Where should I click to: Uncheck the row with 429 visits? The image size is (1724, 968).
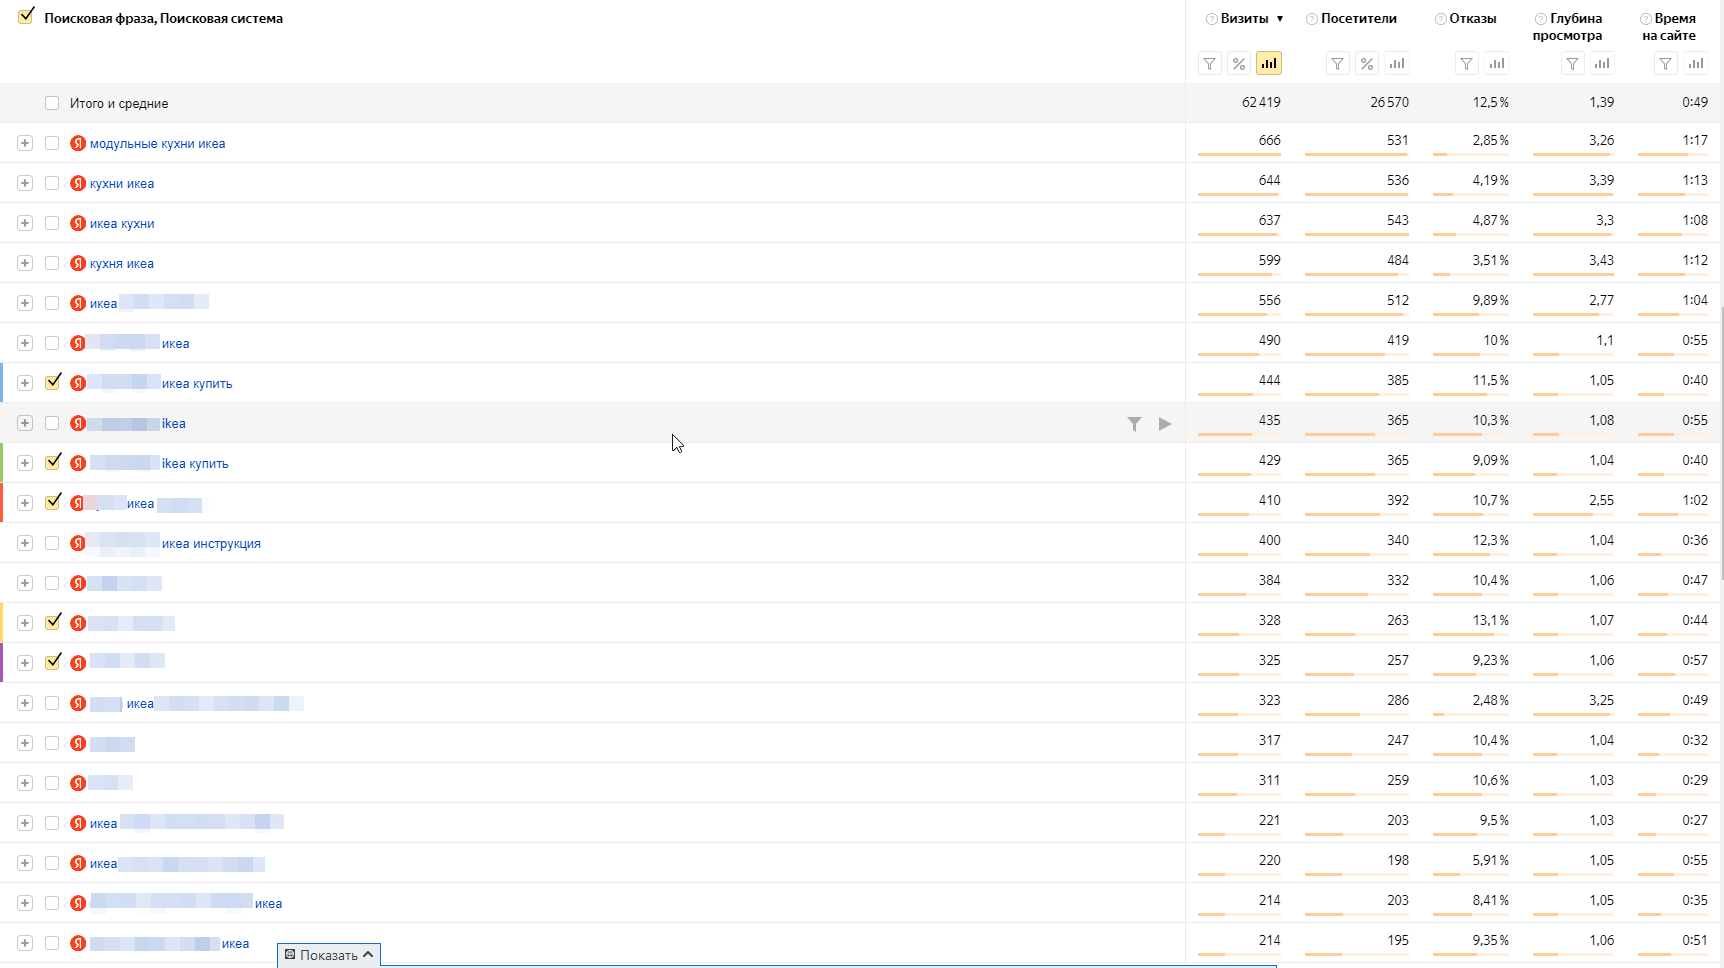click(x=53, y=462)
